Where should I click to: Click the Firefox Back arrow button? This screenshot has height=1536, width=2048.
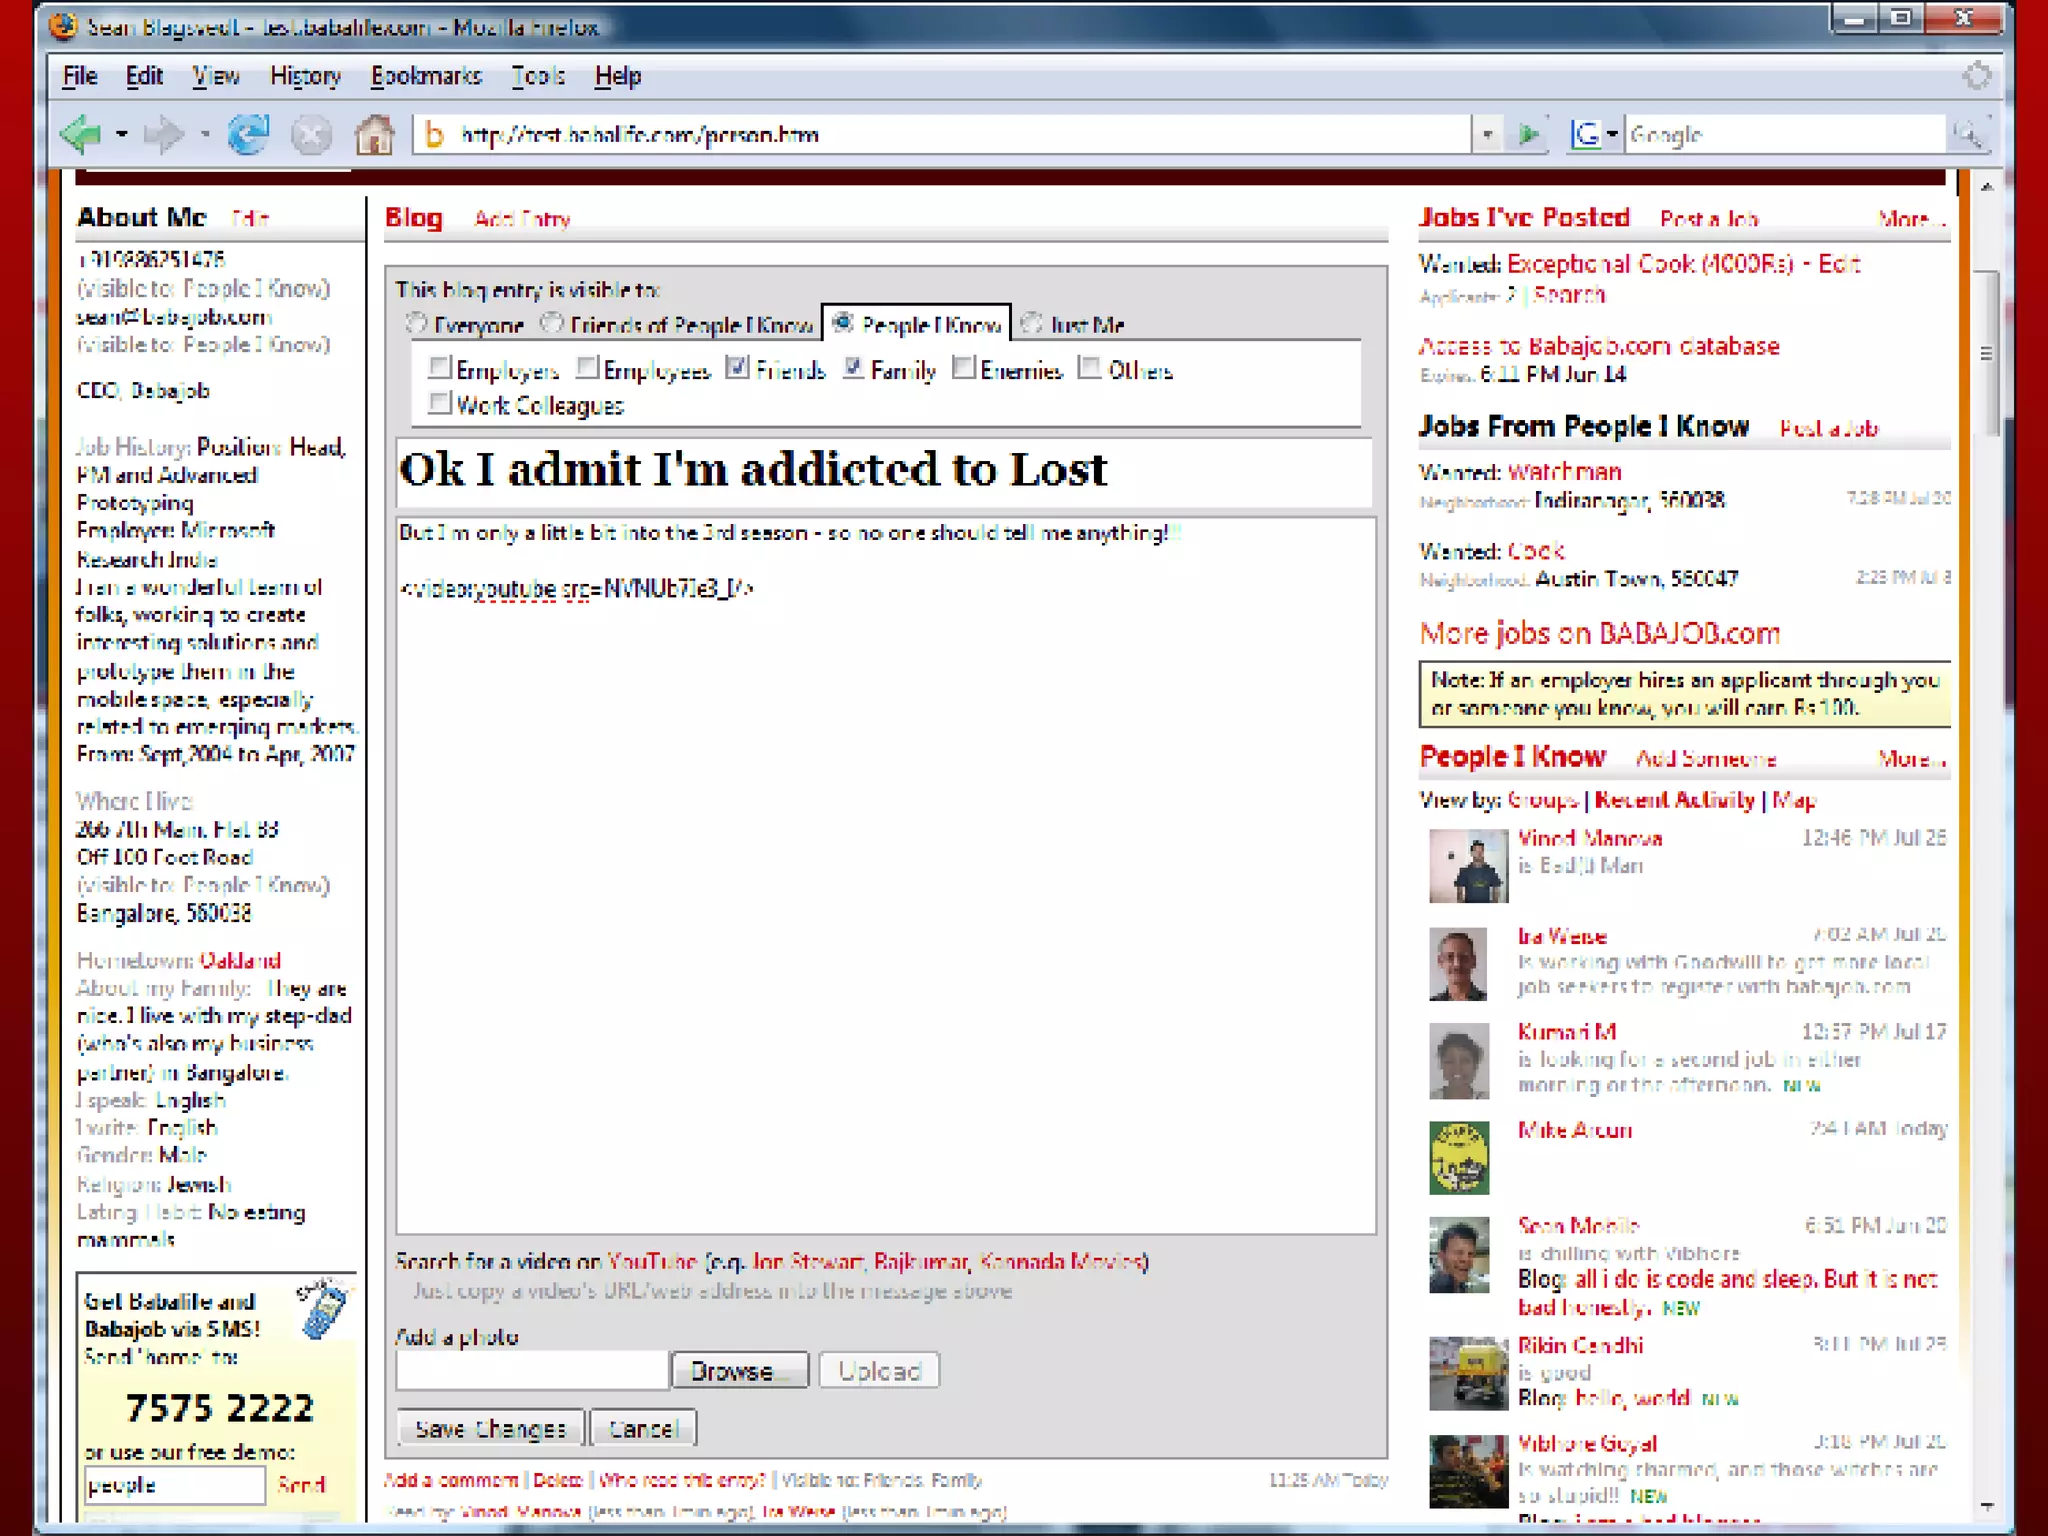82,134
